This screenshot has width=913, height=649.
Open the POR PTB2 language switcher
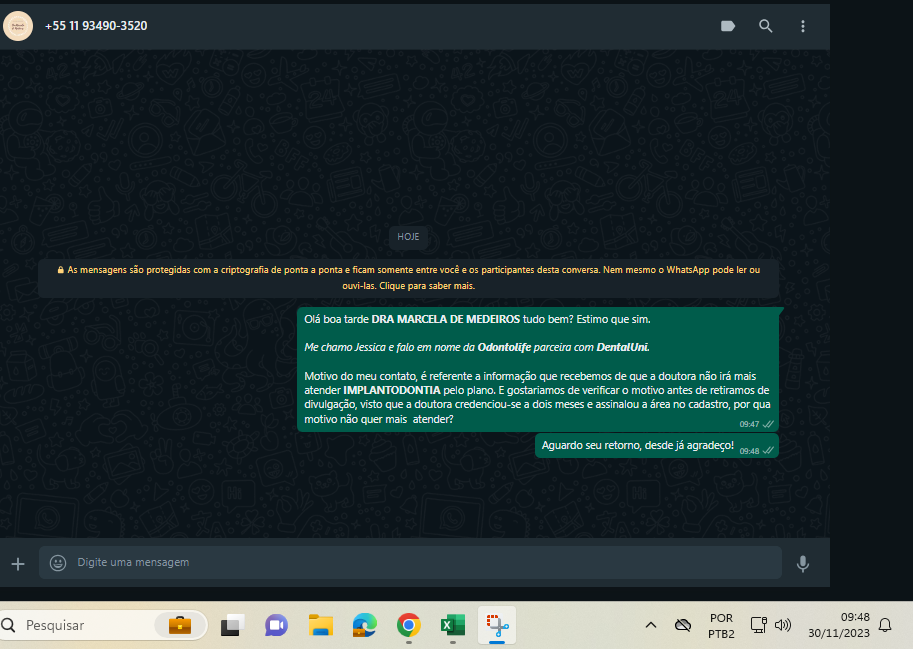pos(721,625)
